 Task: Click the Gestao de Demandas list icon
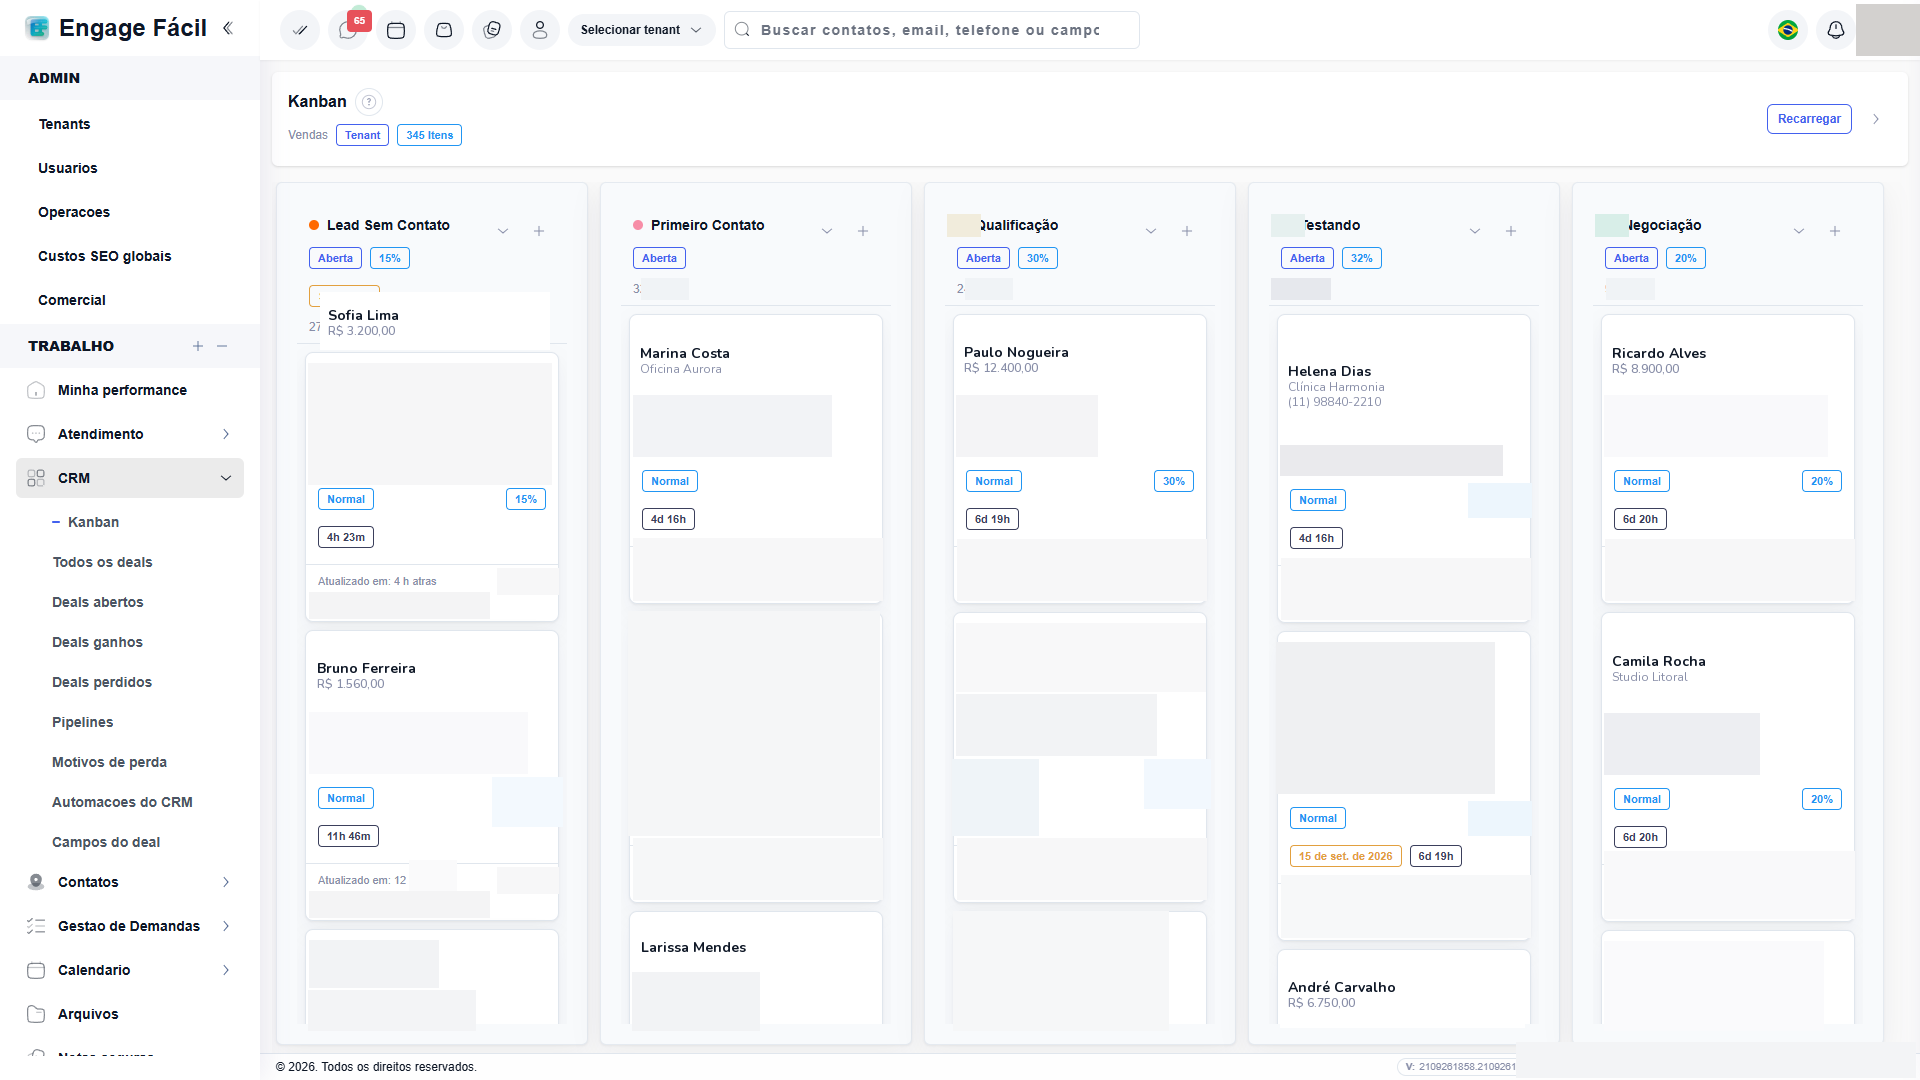[x=36, y=926]
